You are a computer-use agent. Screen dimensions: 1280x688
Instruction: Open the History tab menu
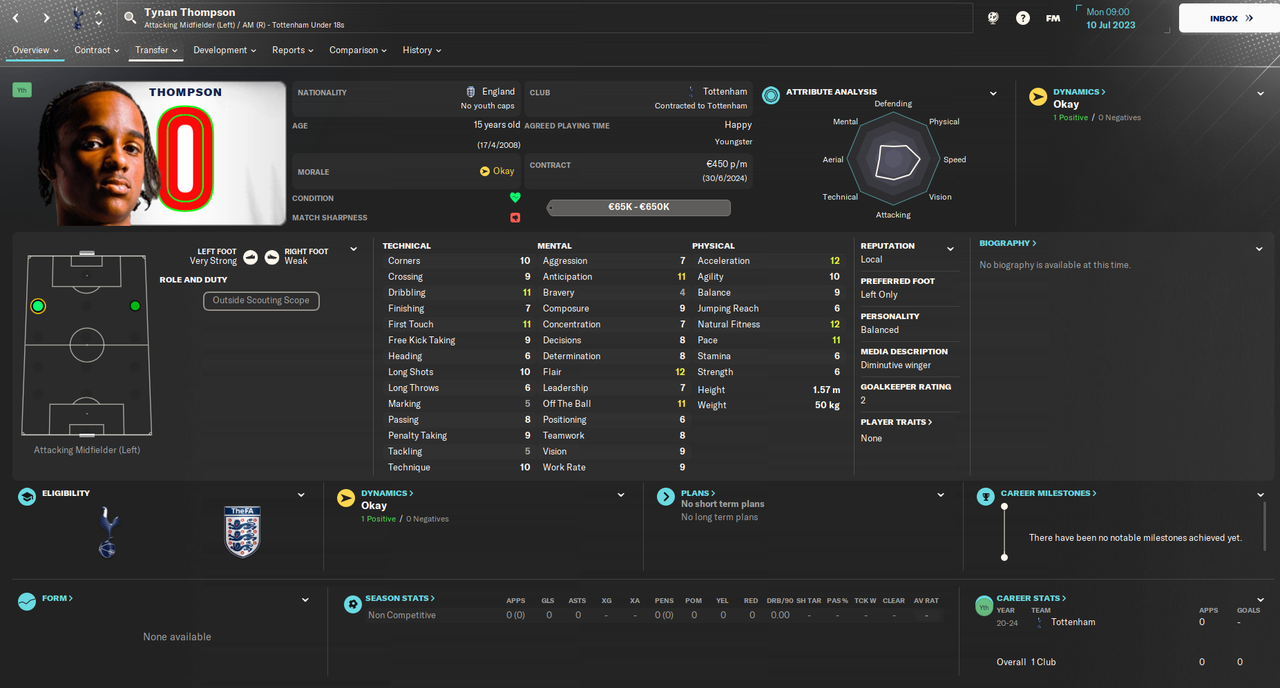(x=422, y=50)
